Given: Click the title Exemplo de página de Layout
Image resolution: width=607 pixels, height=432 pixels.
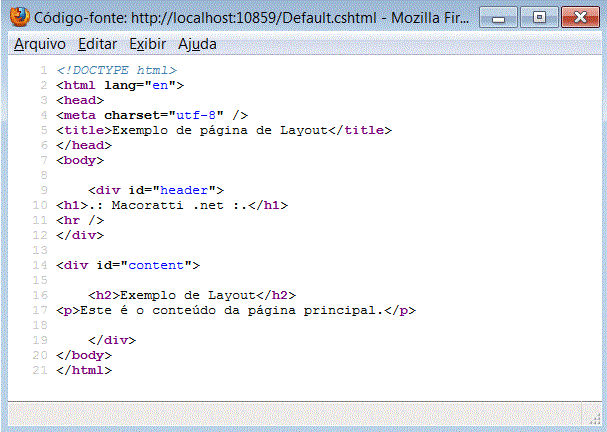Looking at the screenshot, I should click(x=224, y=130).
